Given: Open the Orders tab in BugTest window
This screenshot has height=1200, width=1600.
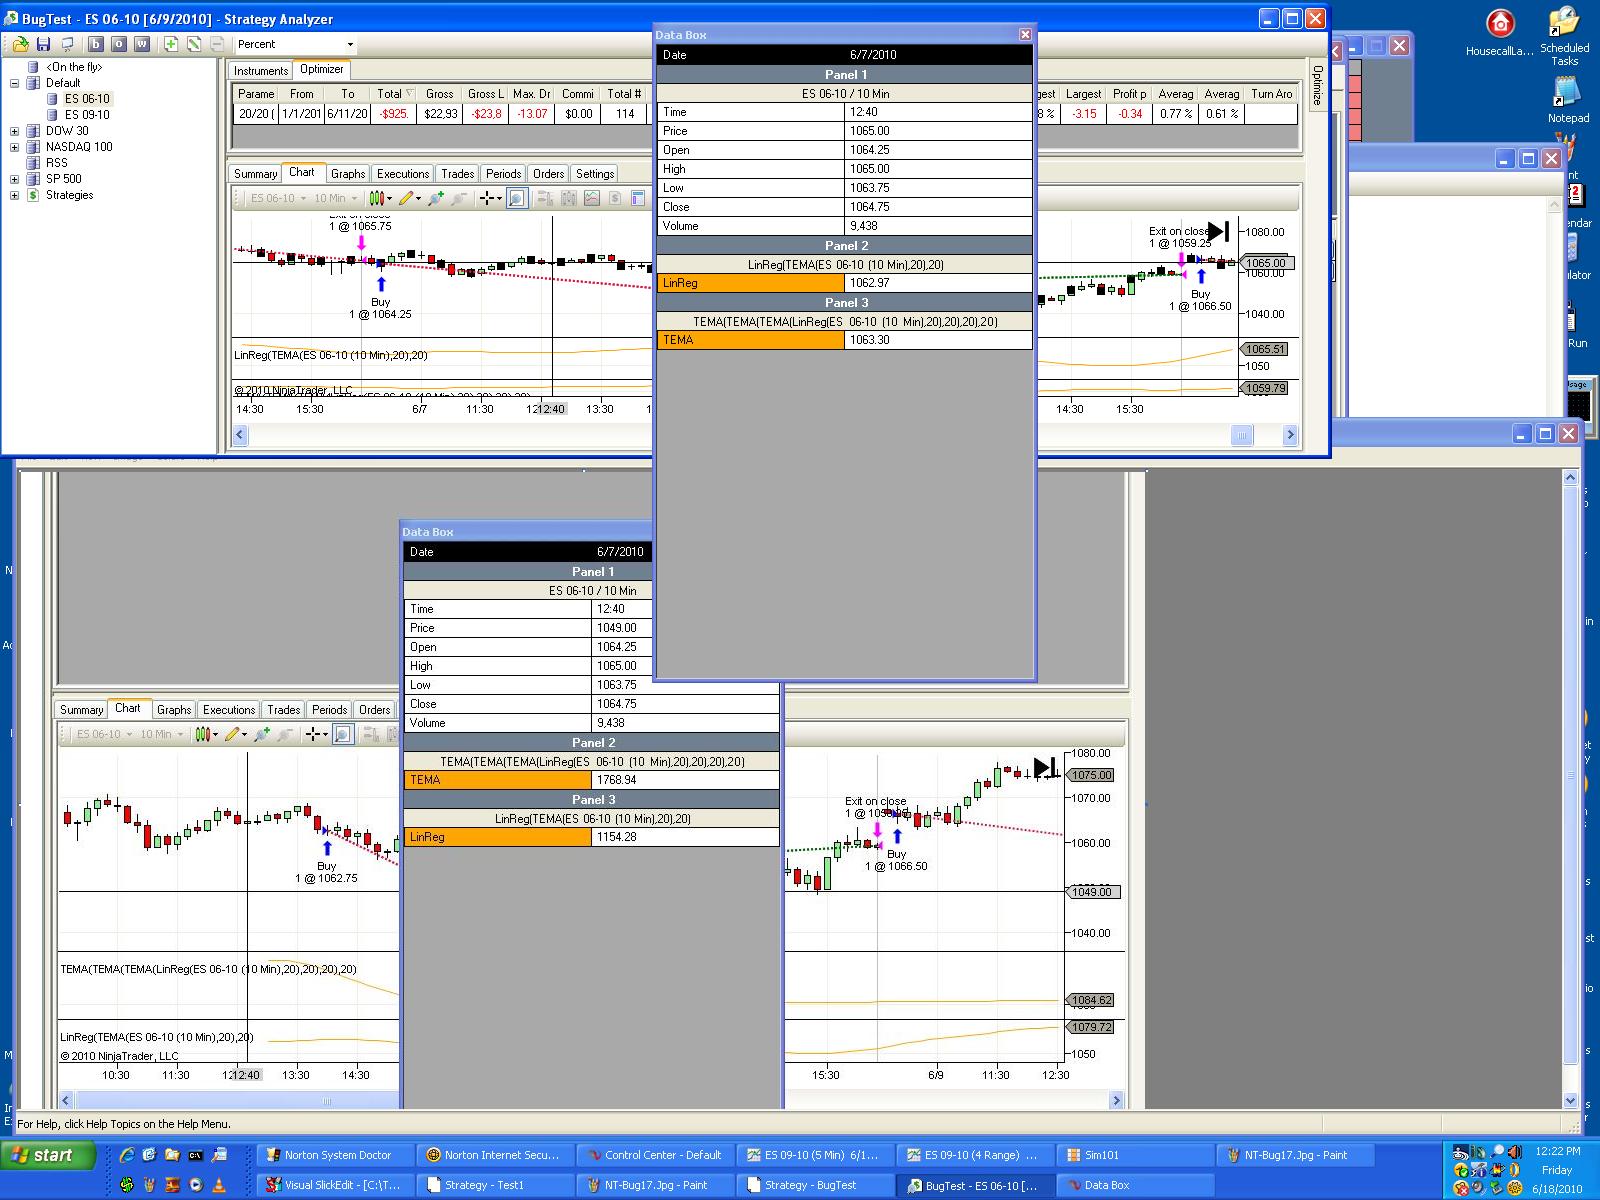Looking at the screenshot, I should [549, 174].
